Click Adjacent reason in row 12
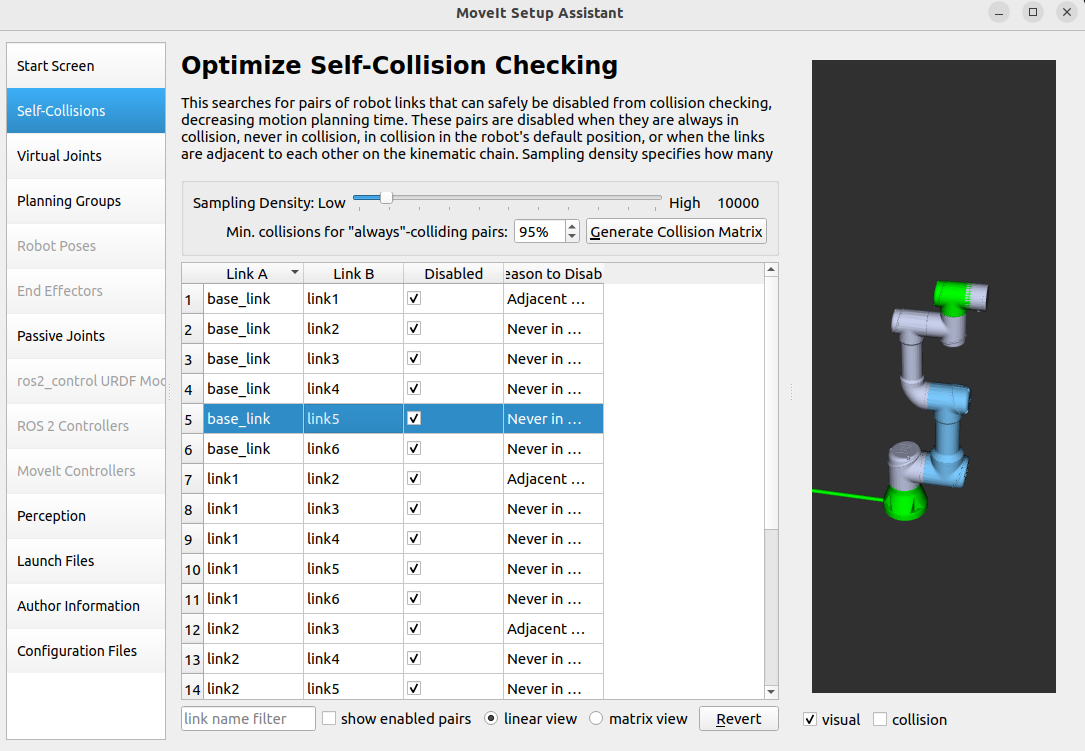This screenshot has height=751, width=1085. pos(553,628)
